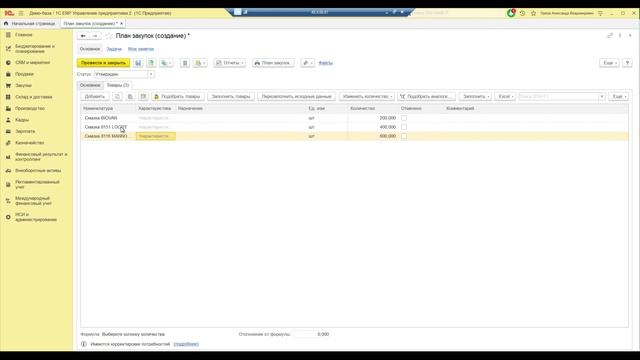Click the Количество column header
640x360 pixels.
coord(373,109)
